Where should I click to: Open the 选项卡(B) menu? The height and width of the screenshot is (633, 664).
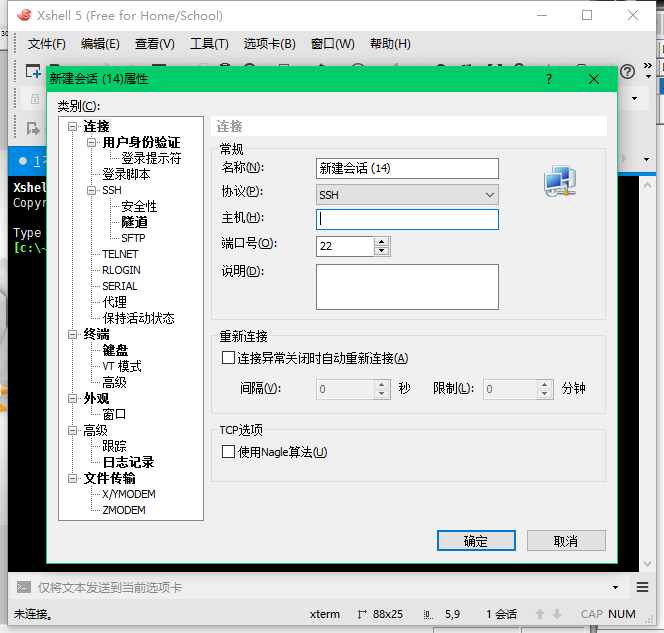coord(269,44)
